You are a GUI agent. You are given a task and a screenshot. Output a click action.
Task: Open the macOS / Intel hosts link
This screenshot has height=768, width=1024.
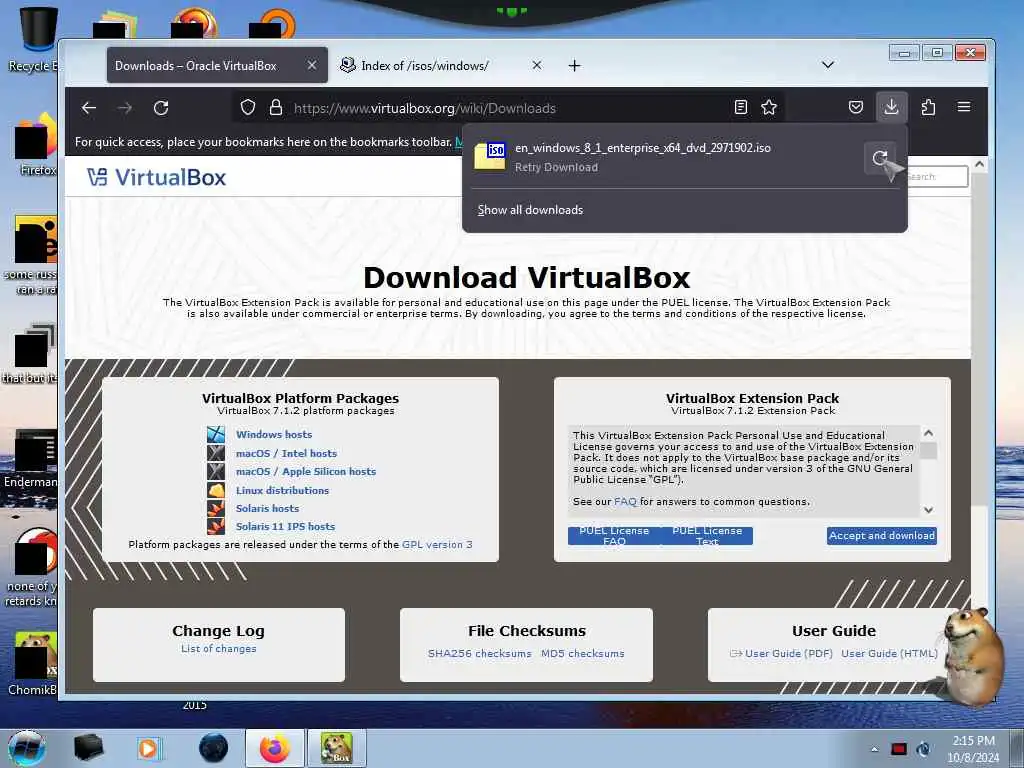pos(286,453)
